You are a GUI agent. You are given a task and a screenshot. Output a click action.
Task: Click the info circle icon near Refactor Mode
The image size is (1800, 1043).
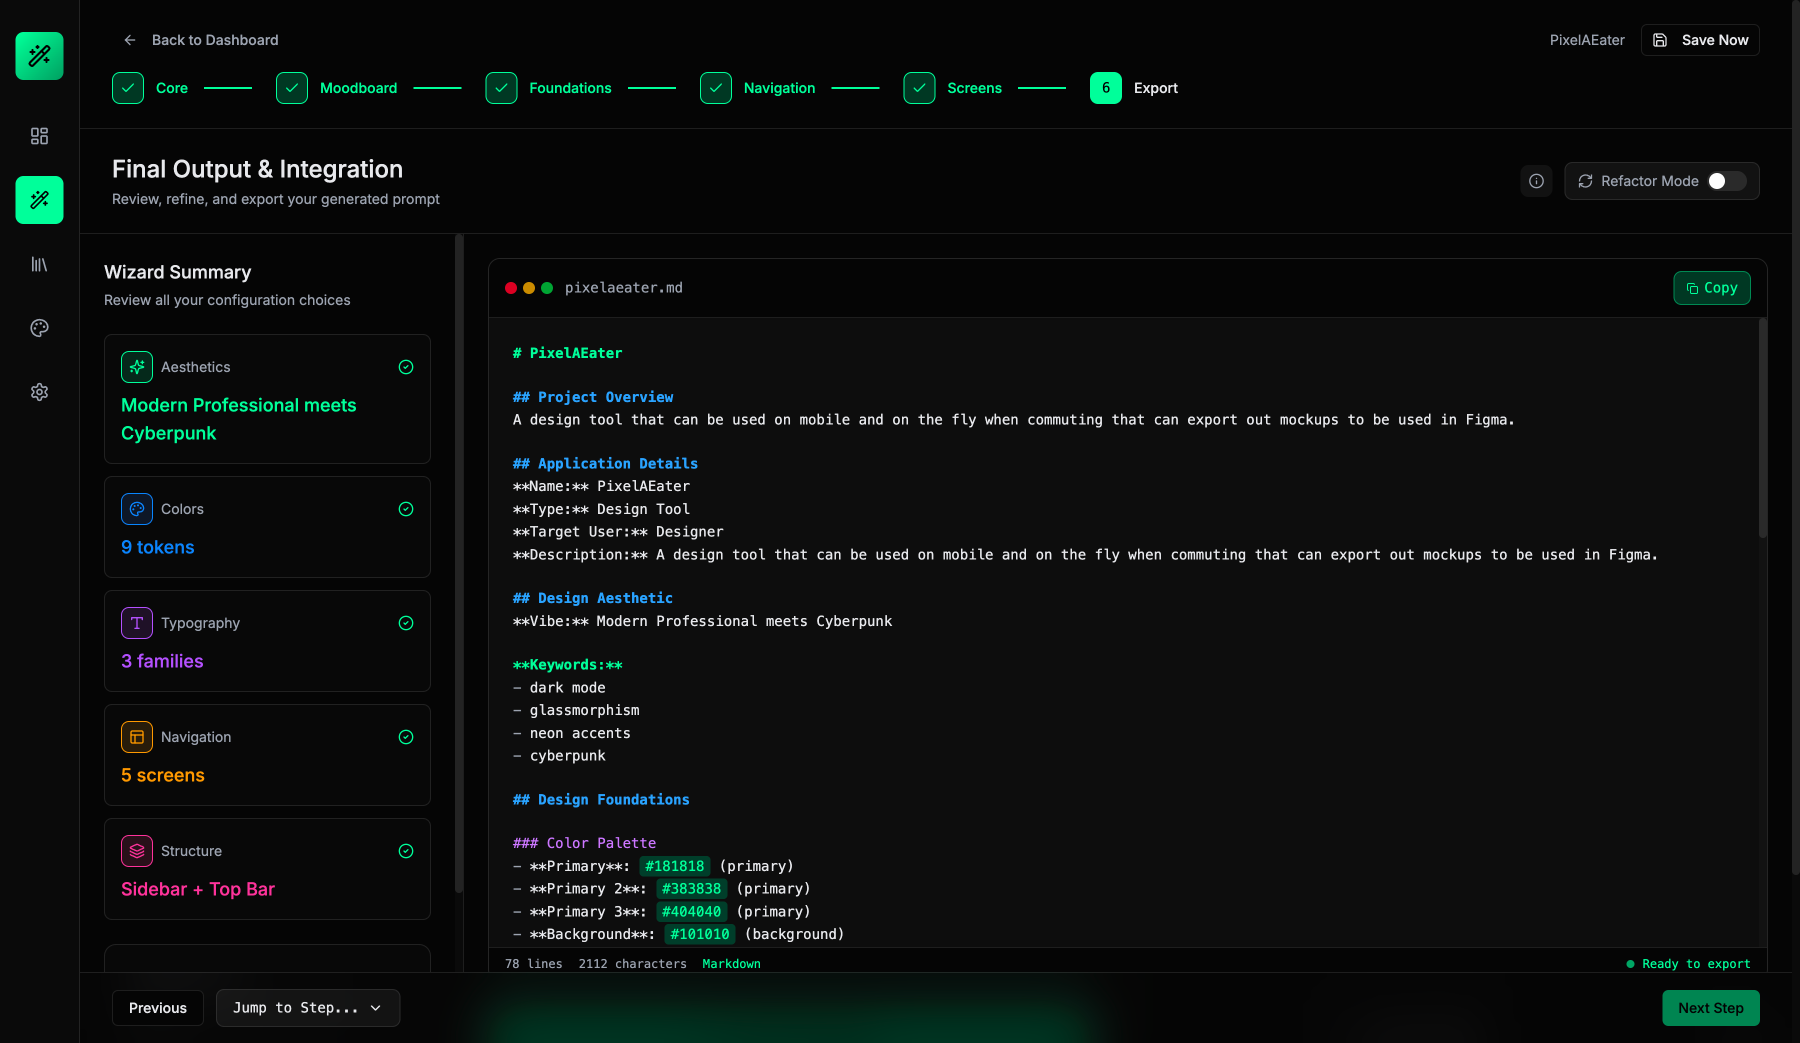click(x=1536, y=181)
